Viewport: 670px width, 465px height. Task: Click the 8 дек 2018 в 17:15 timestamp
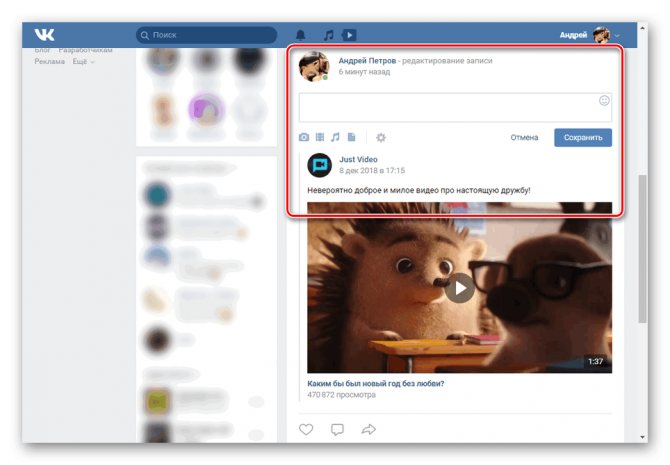(372, 171)
